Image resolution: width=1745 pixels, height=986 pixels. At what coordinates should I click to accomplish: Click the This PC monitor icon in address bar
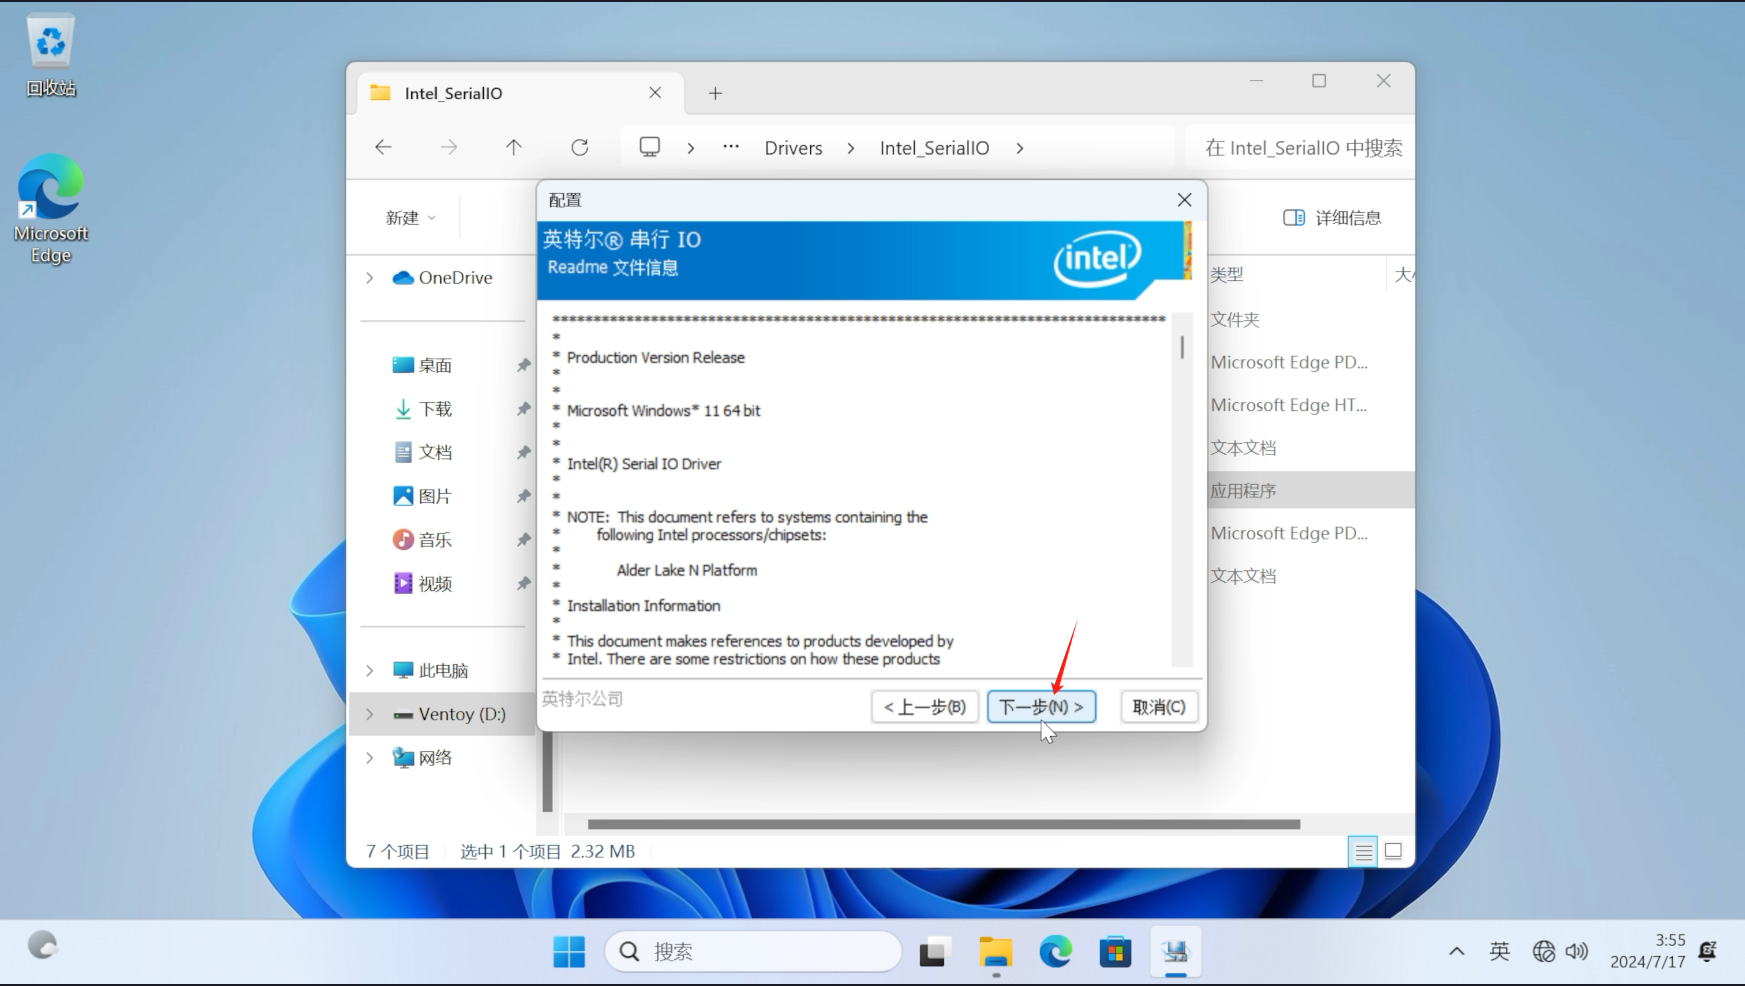[650, 147]
